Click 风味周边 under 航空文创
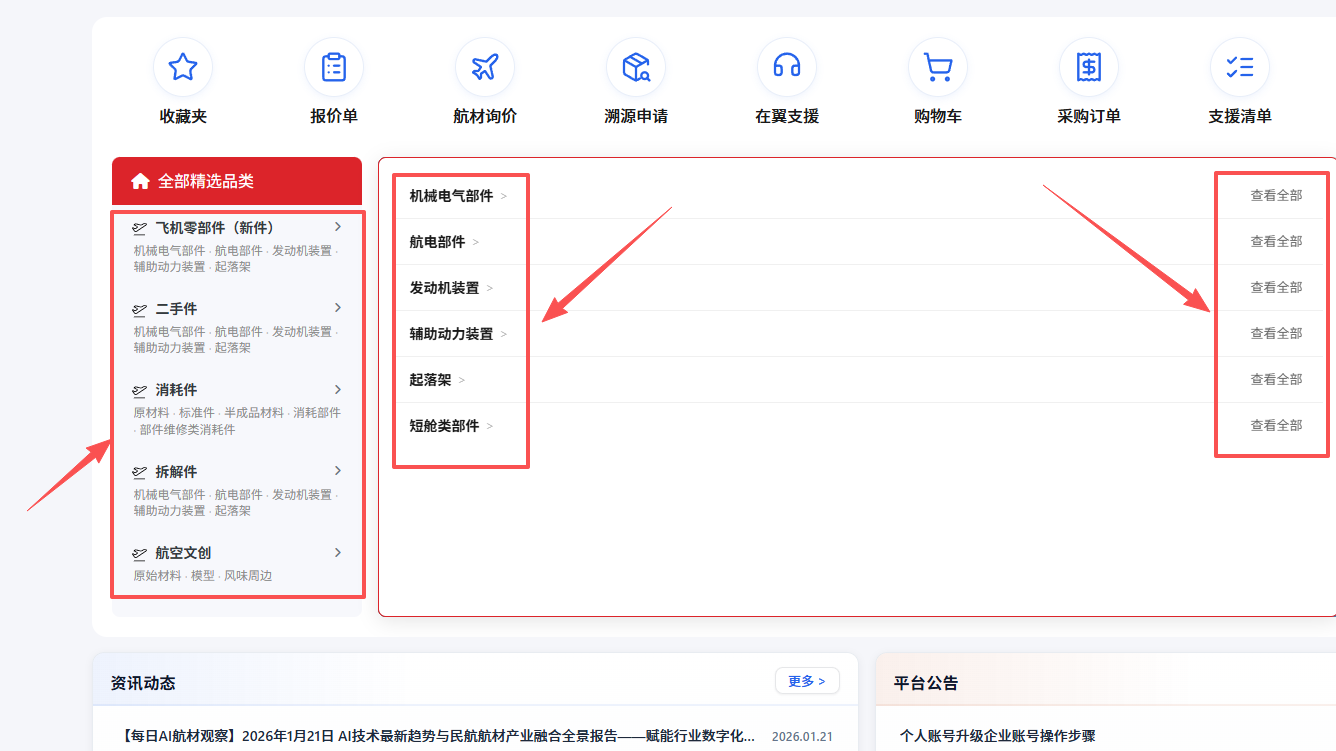Image resolution: width=1336 pixels, height=751 pixels. pos(248,576)
